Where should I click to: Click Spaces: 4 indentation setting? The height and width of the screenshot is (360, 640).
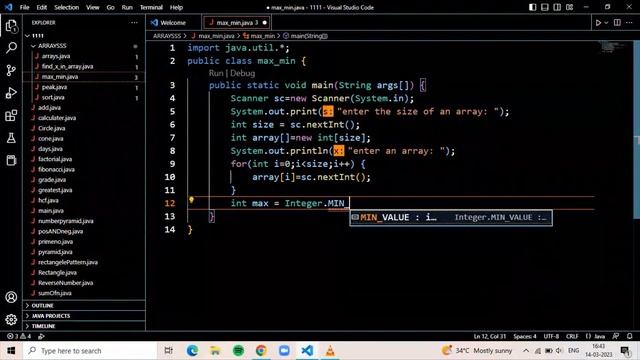point(525,336)
